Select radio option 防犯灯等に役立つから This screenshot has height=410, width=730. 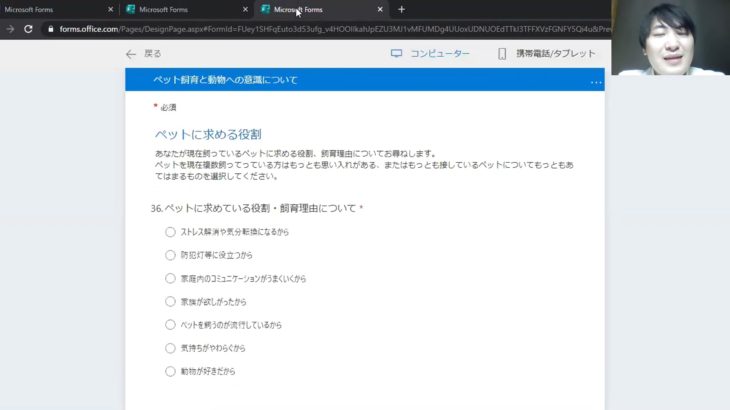(170, 255)
